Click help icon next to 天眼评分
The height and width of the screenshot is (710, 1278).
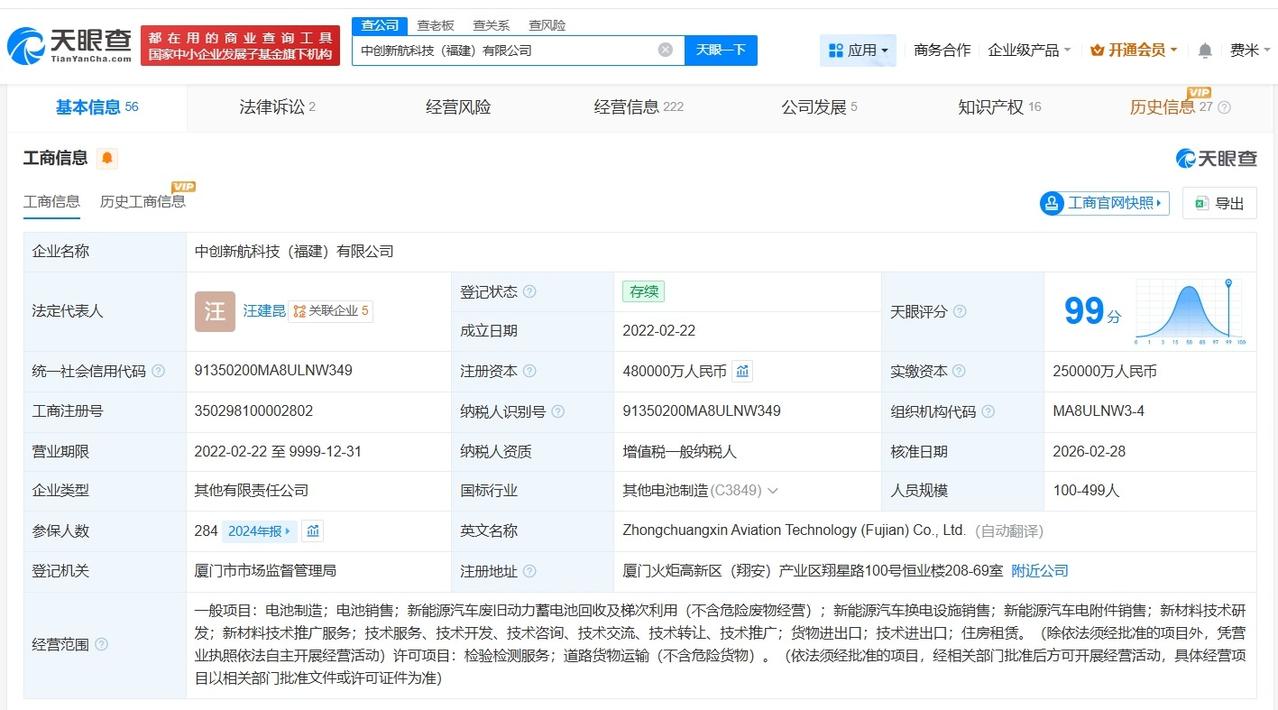pyautogui.click(x=959, y=312)
